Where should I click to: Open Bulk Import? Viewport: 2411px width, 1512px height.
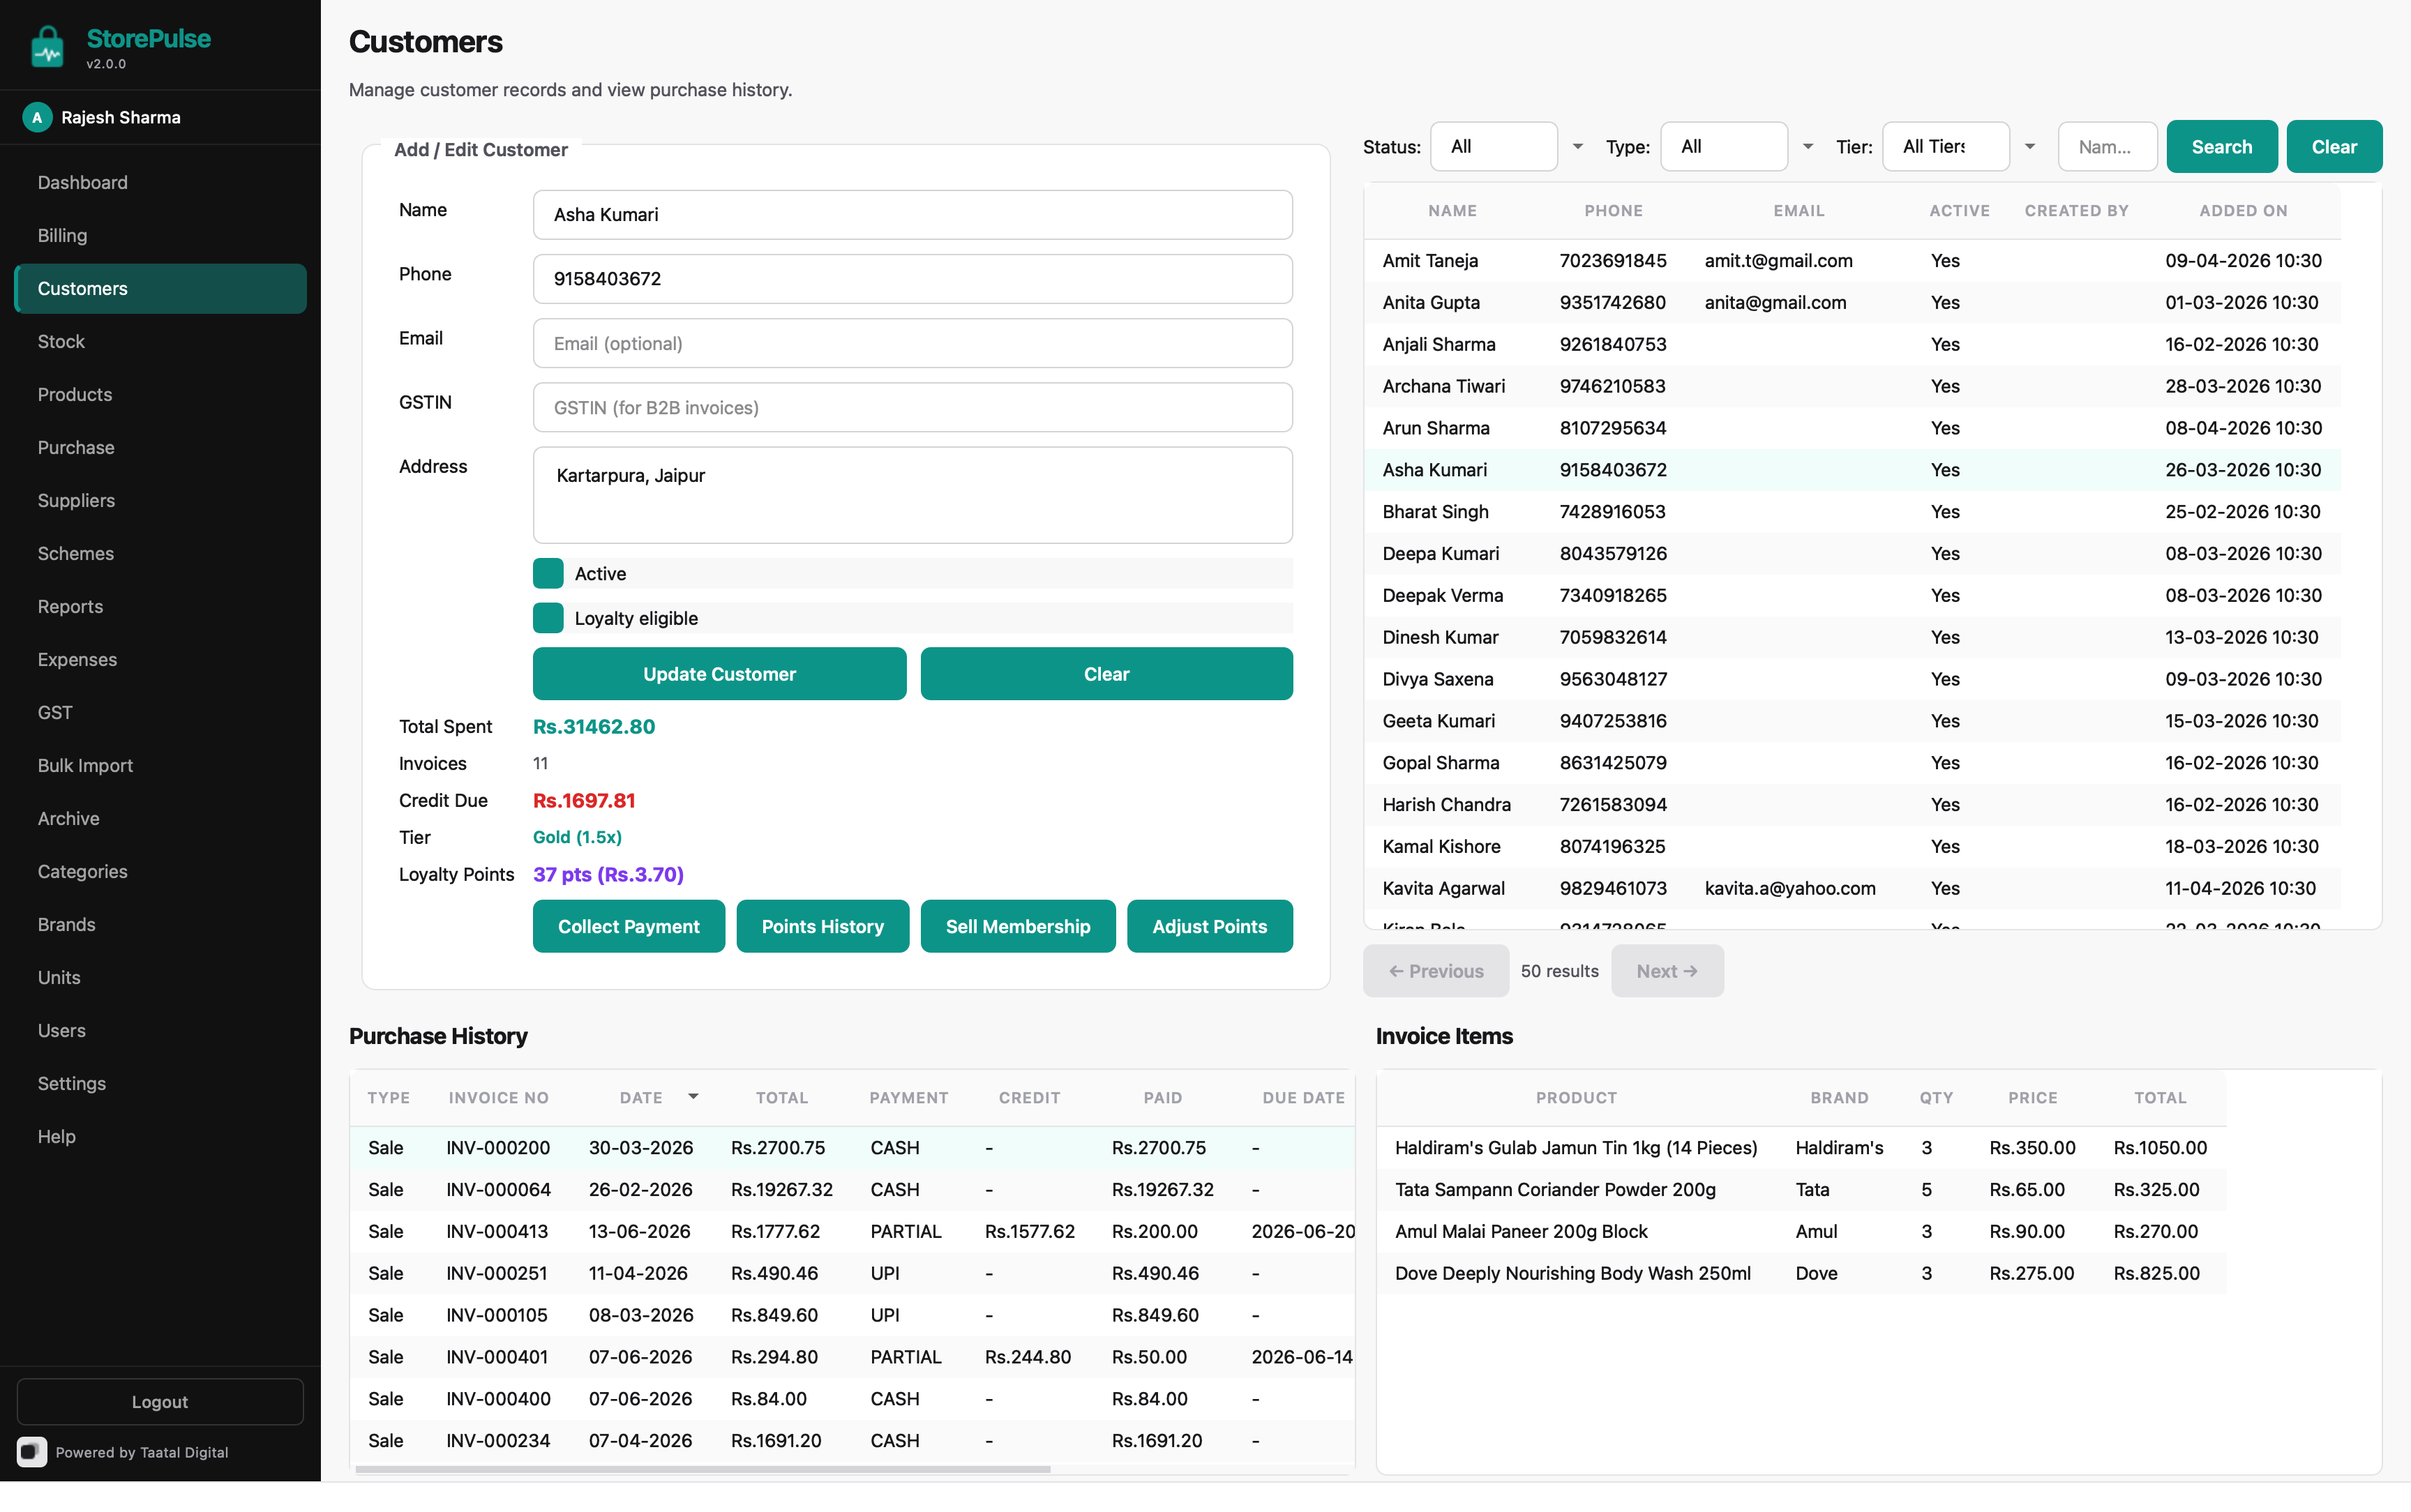(160, 765)
